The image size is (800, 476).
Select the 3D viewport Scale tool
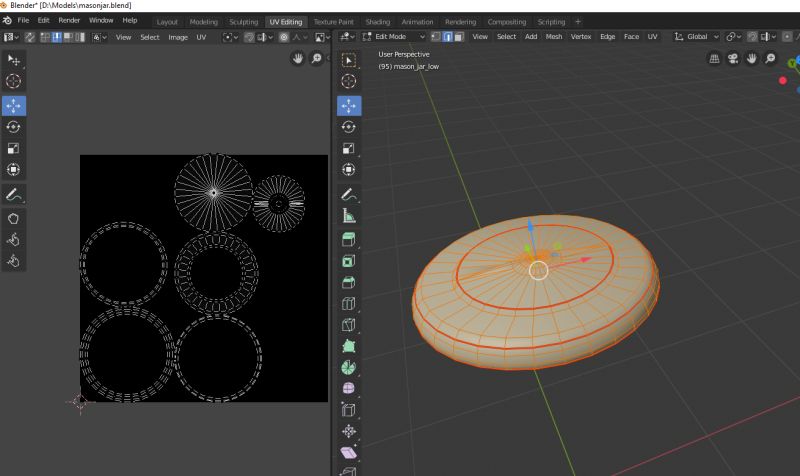tap(349, 148)
